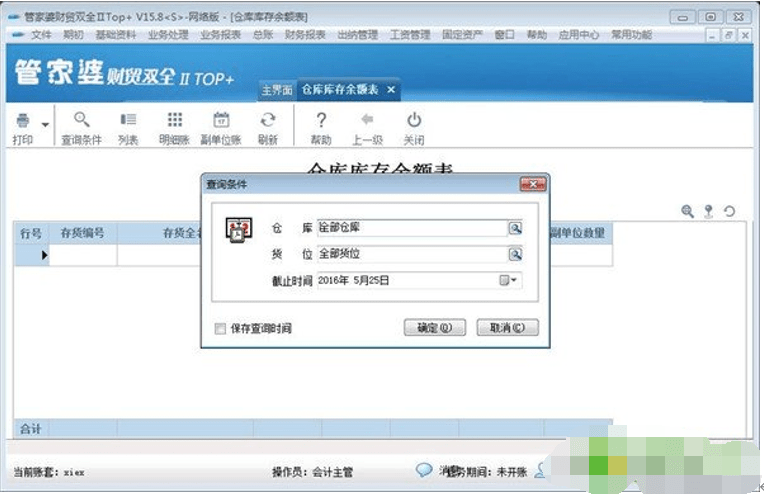Open the 总账 menu
The height and width of the screenshot is (495, 764).
click(x=263, y=35)
